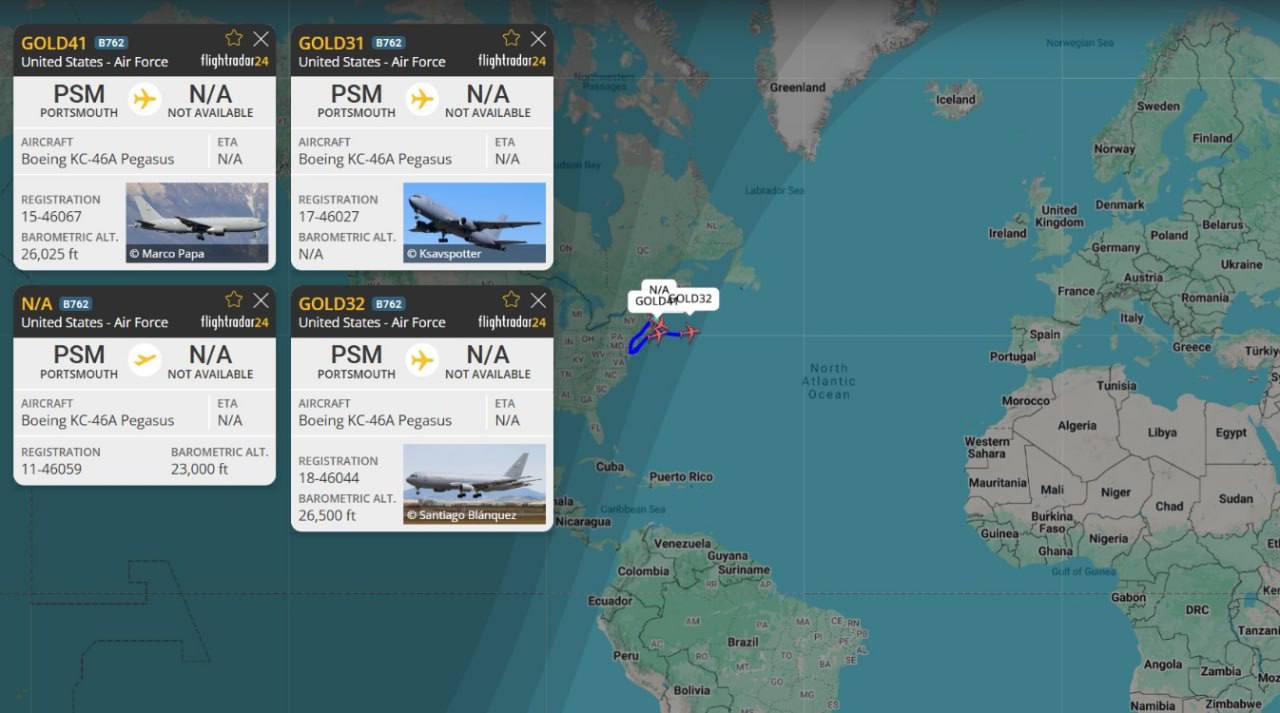Image resolution: width=1280 pixels, height=713 pixels.
Task: Click the red GOLD32 aircraft icon on map
Action: click(689, 332)
